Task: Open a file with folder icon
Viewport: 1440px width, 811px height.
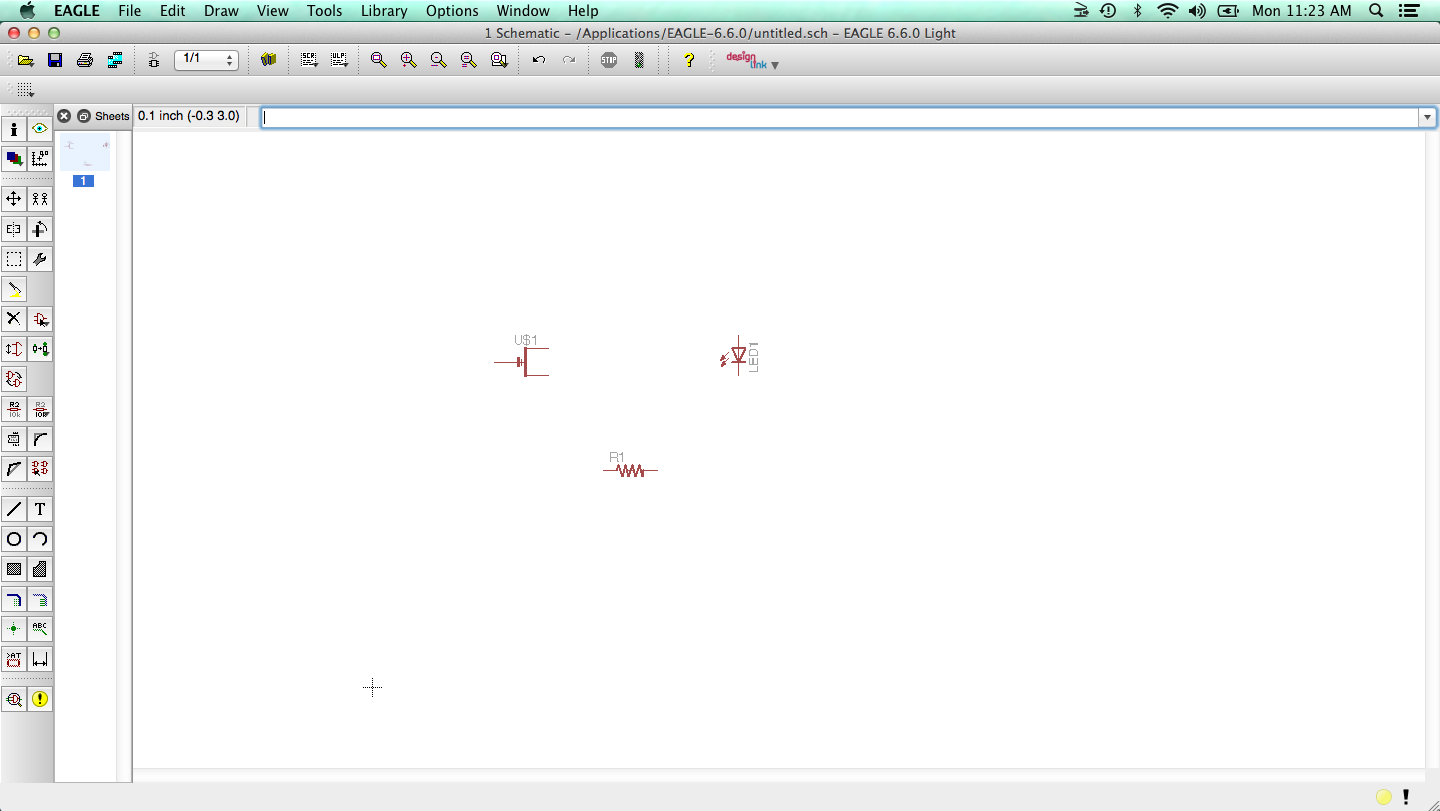Action: [x=26, y=60]
